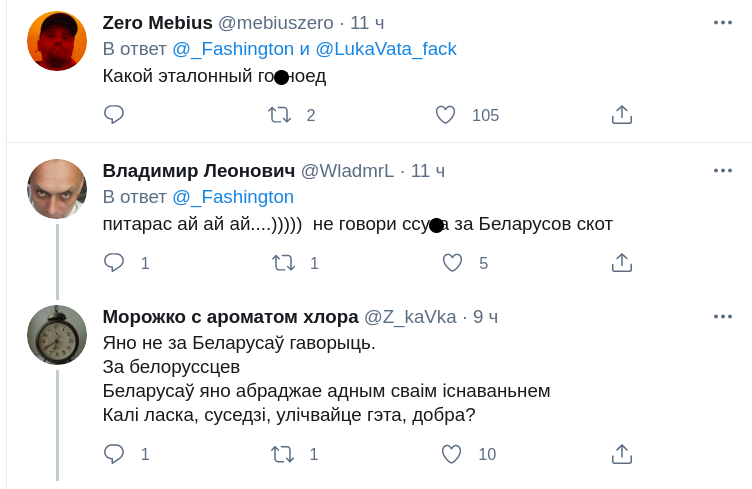This screenshot has width=752, height=489.
Task: Open the @LukaVata_fack mention link
Action: coord(386,49)
